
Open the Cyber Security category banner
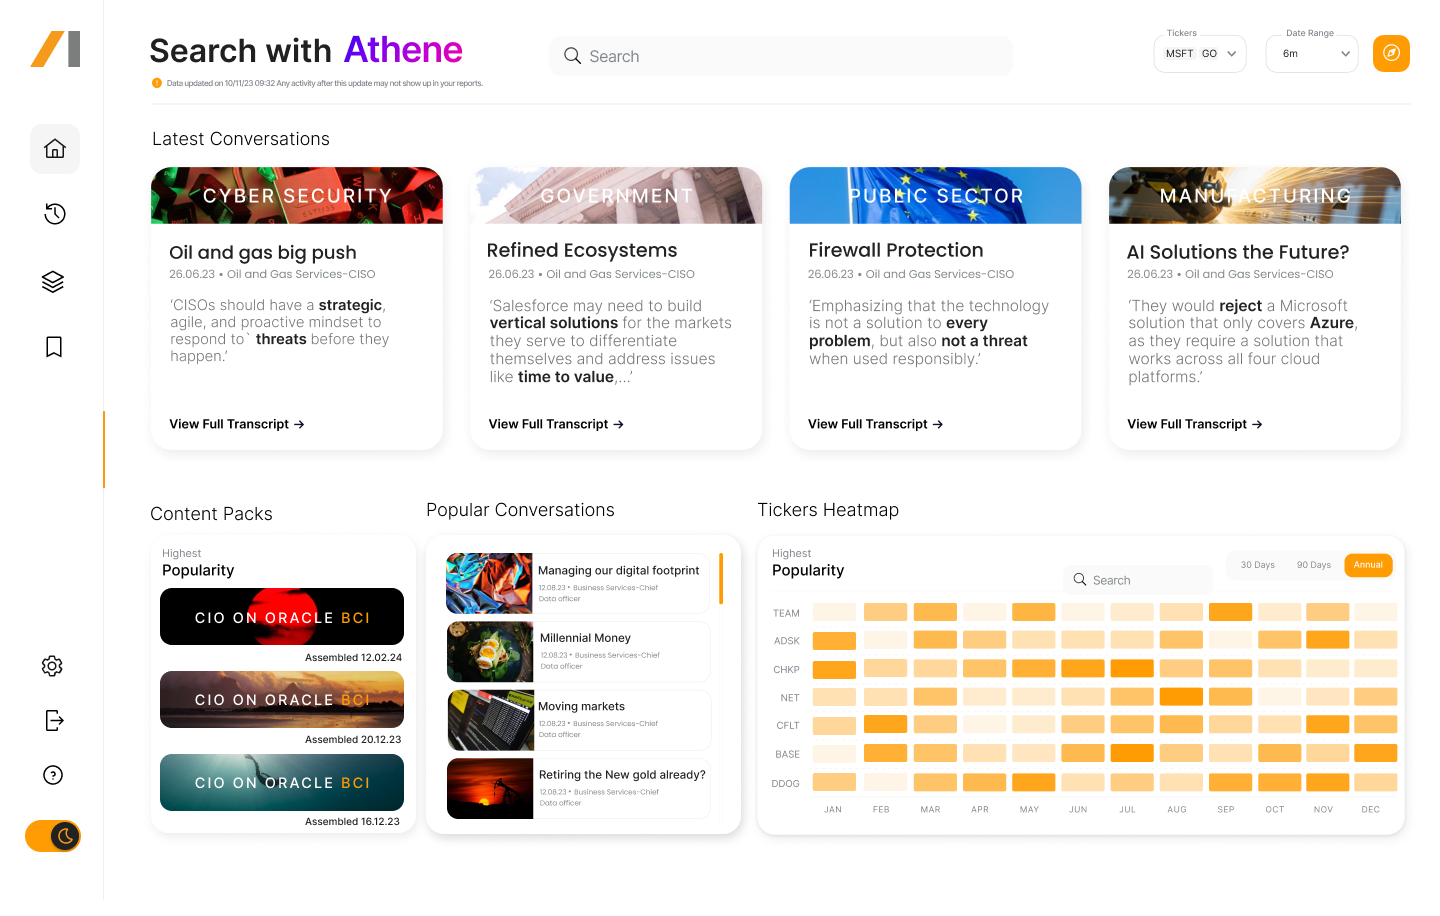point(296,195)
